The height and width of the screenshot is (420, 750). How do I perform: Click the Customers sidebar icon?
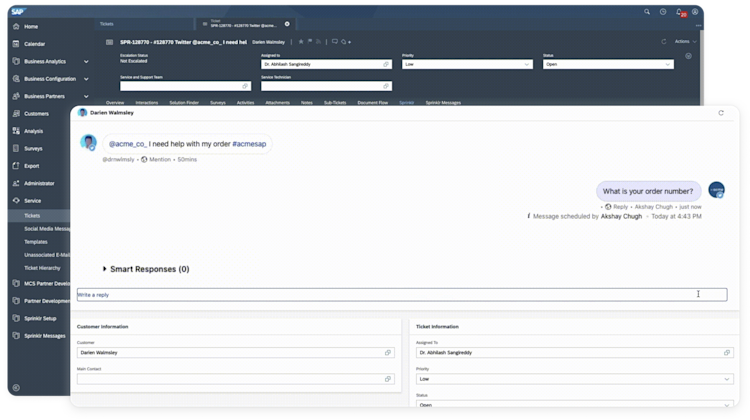[16, 114]
